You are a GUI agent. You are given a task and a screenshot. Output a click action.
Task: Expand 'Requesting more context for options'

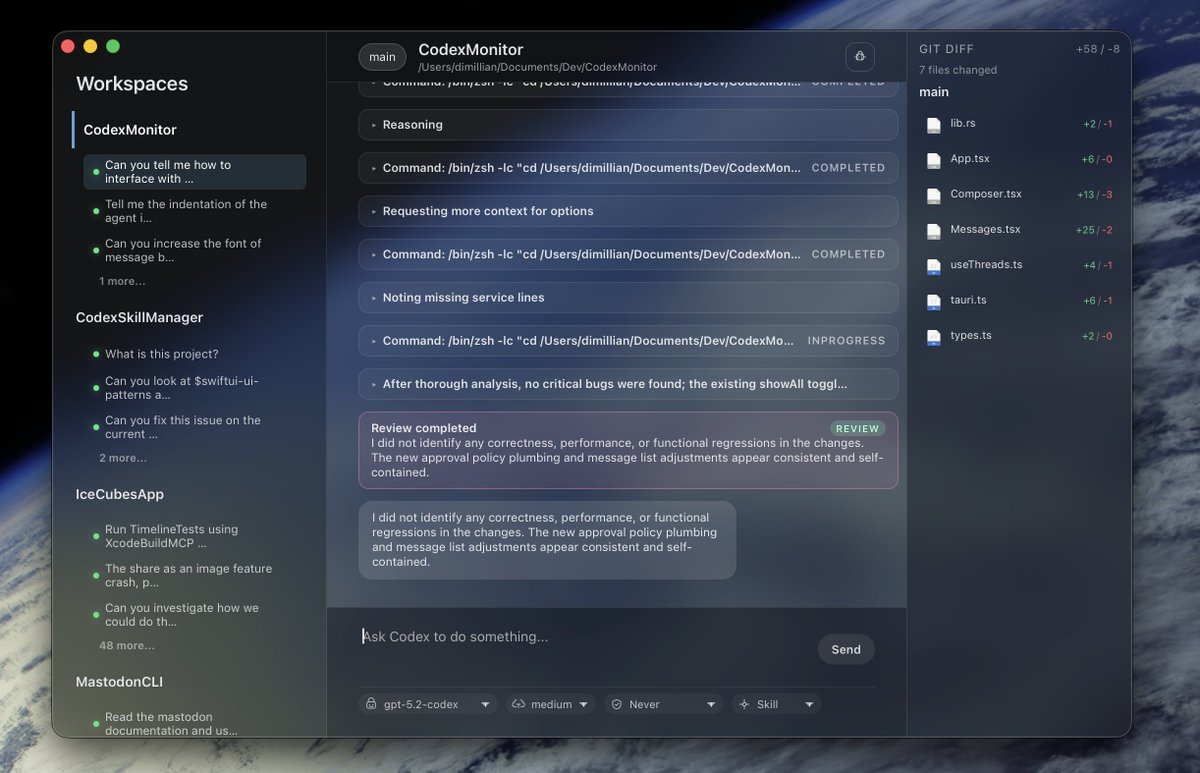[628, 211]
